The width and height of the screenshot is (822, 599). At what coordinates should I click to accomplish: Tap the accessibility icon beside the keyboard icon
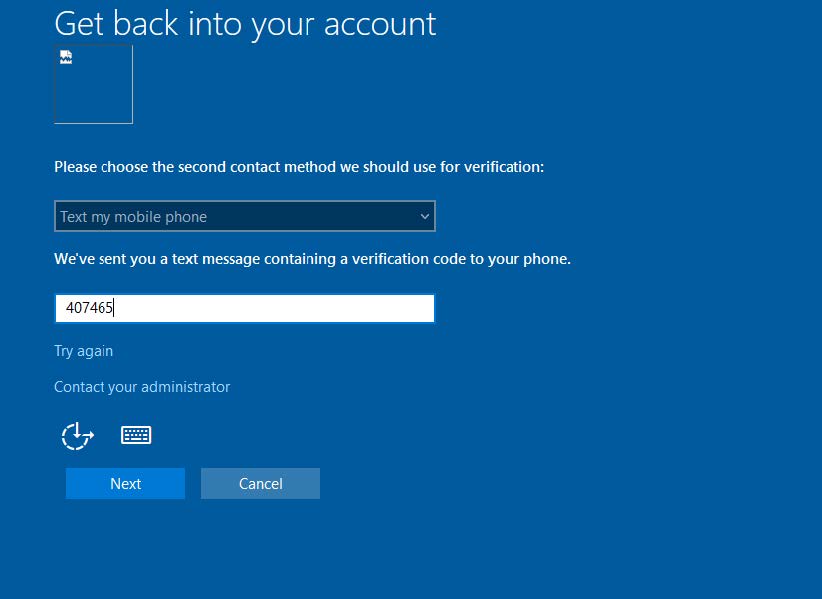click(x=77, y=435)
